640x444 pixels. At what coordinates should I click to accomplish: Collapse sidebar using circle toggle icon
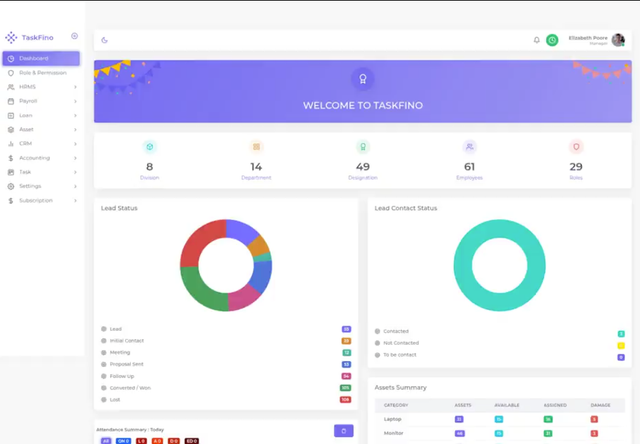click(x=74, y=36)
